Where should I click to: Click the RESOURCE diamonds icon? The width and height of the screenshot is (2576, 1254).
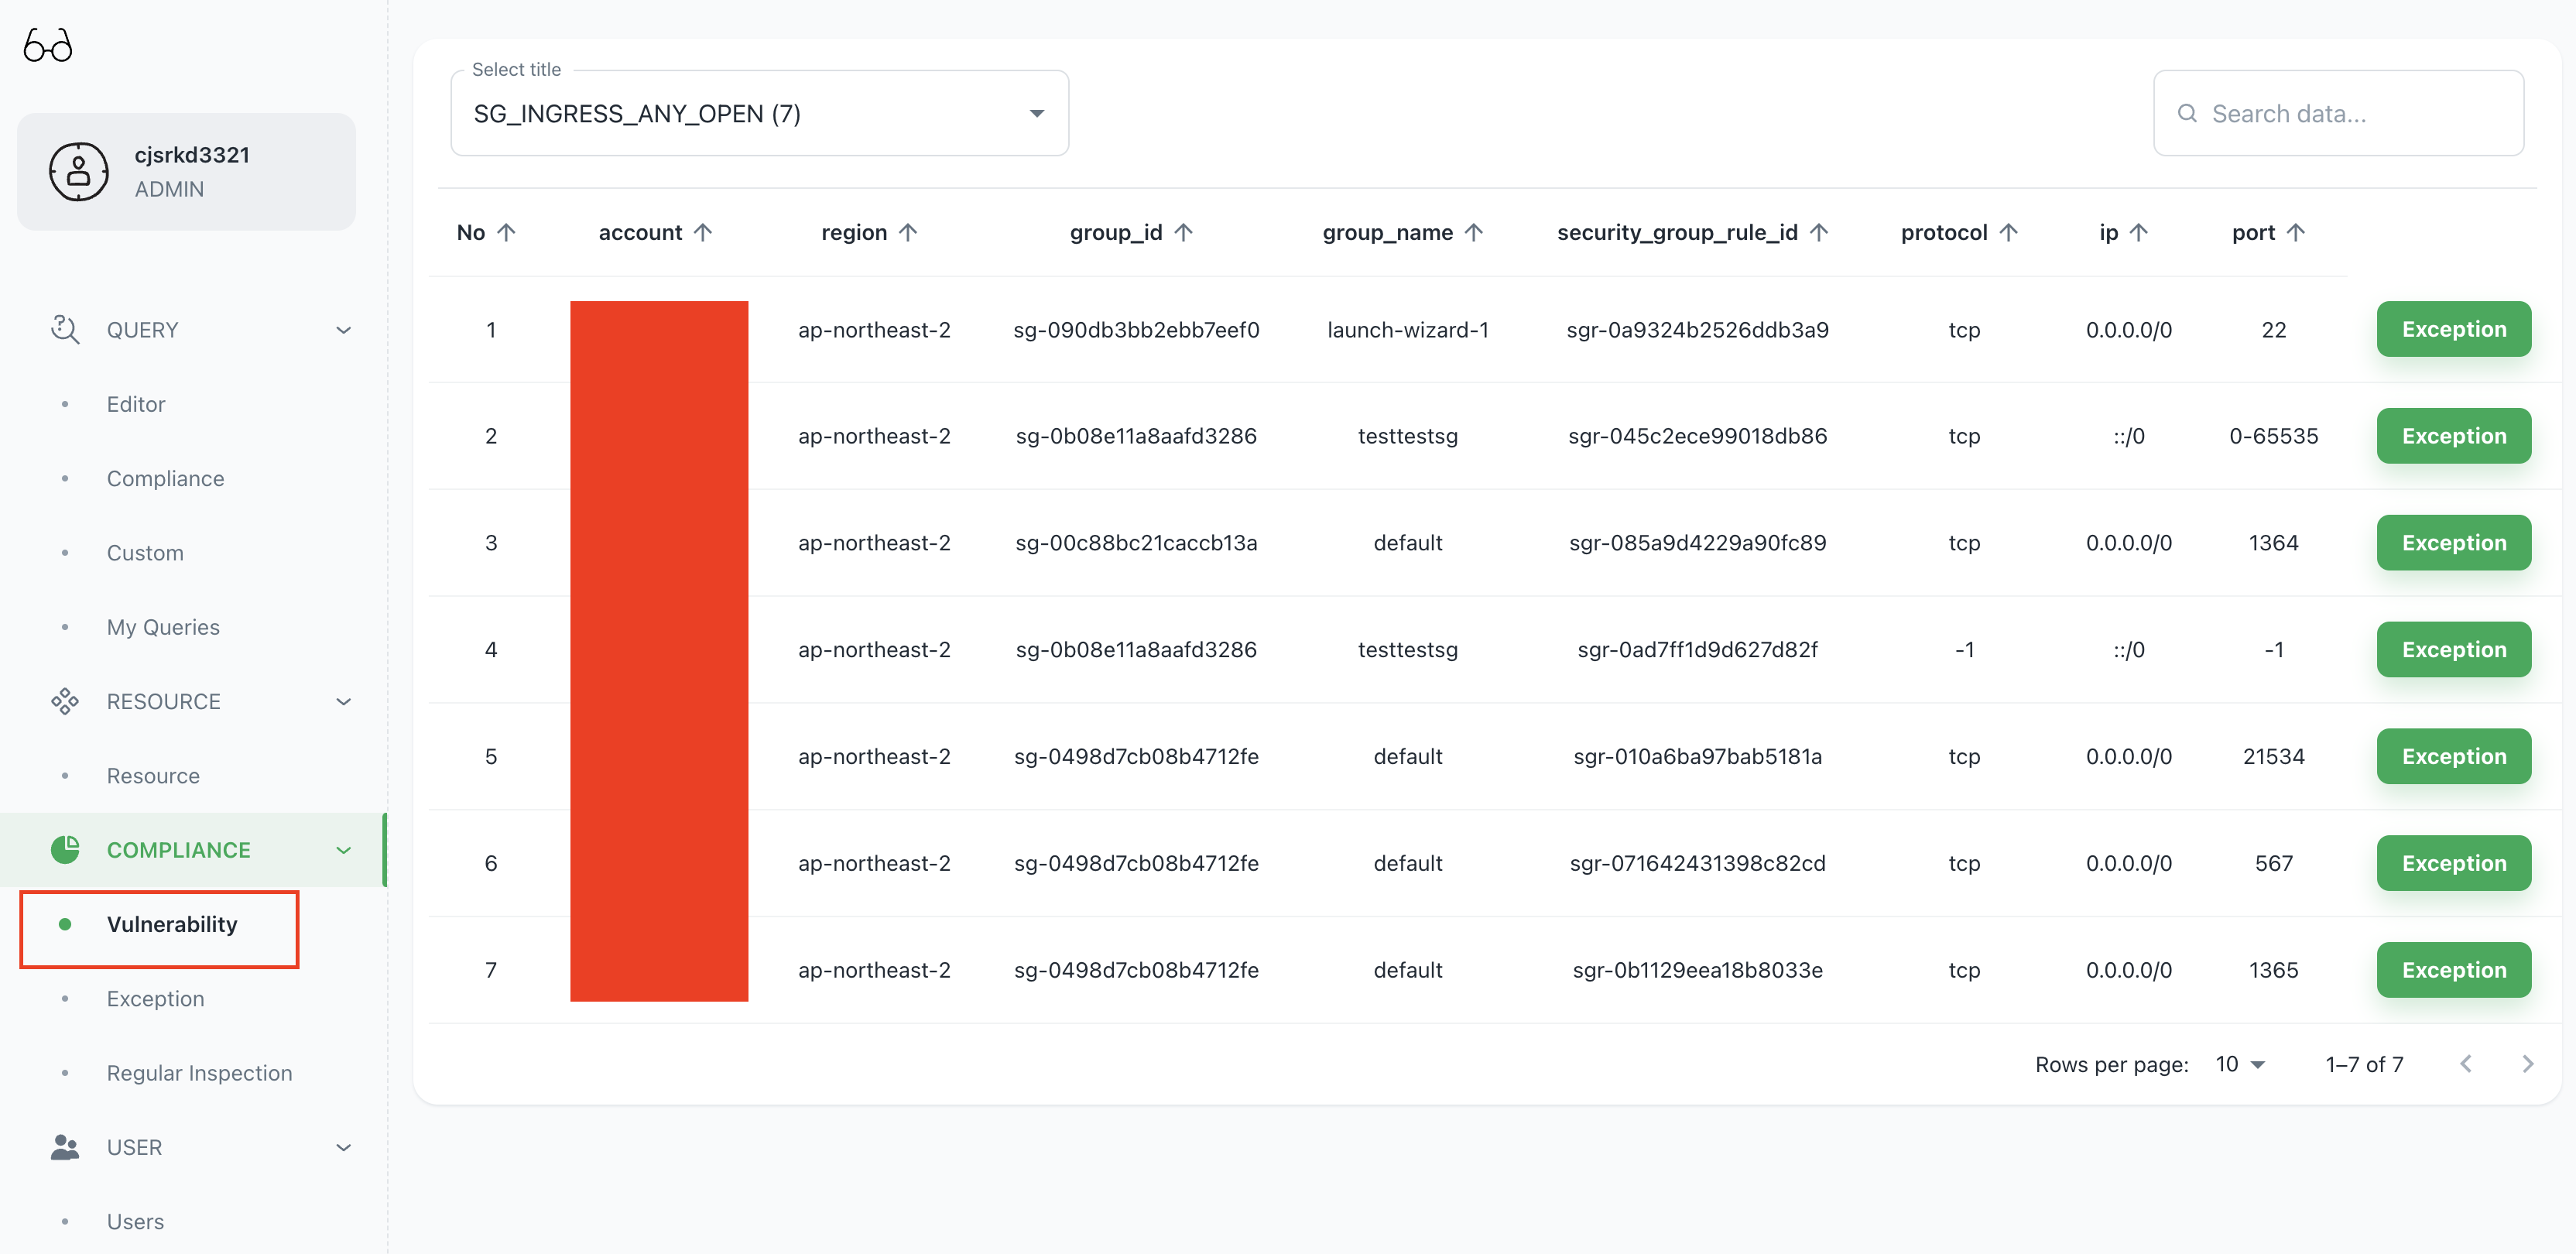(65, 701)
